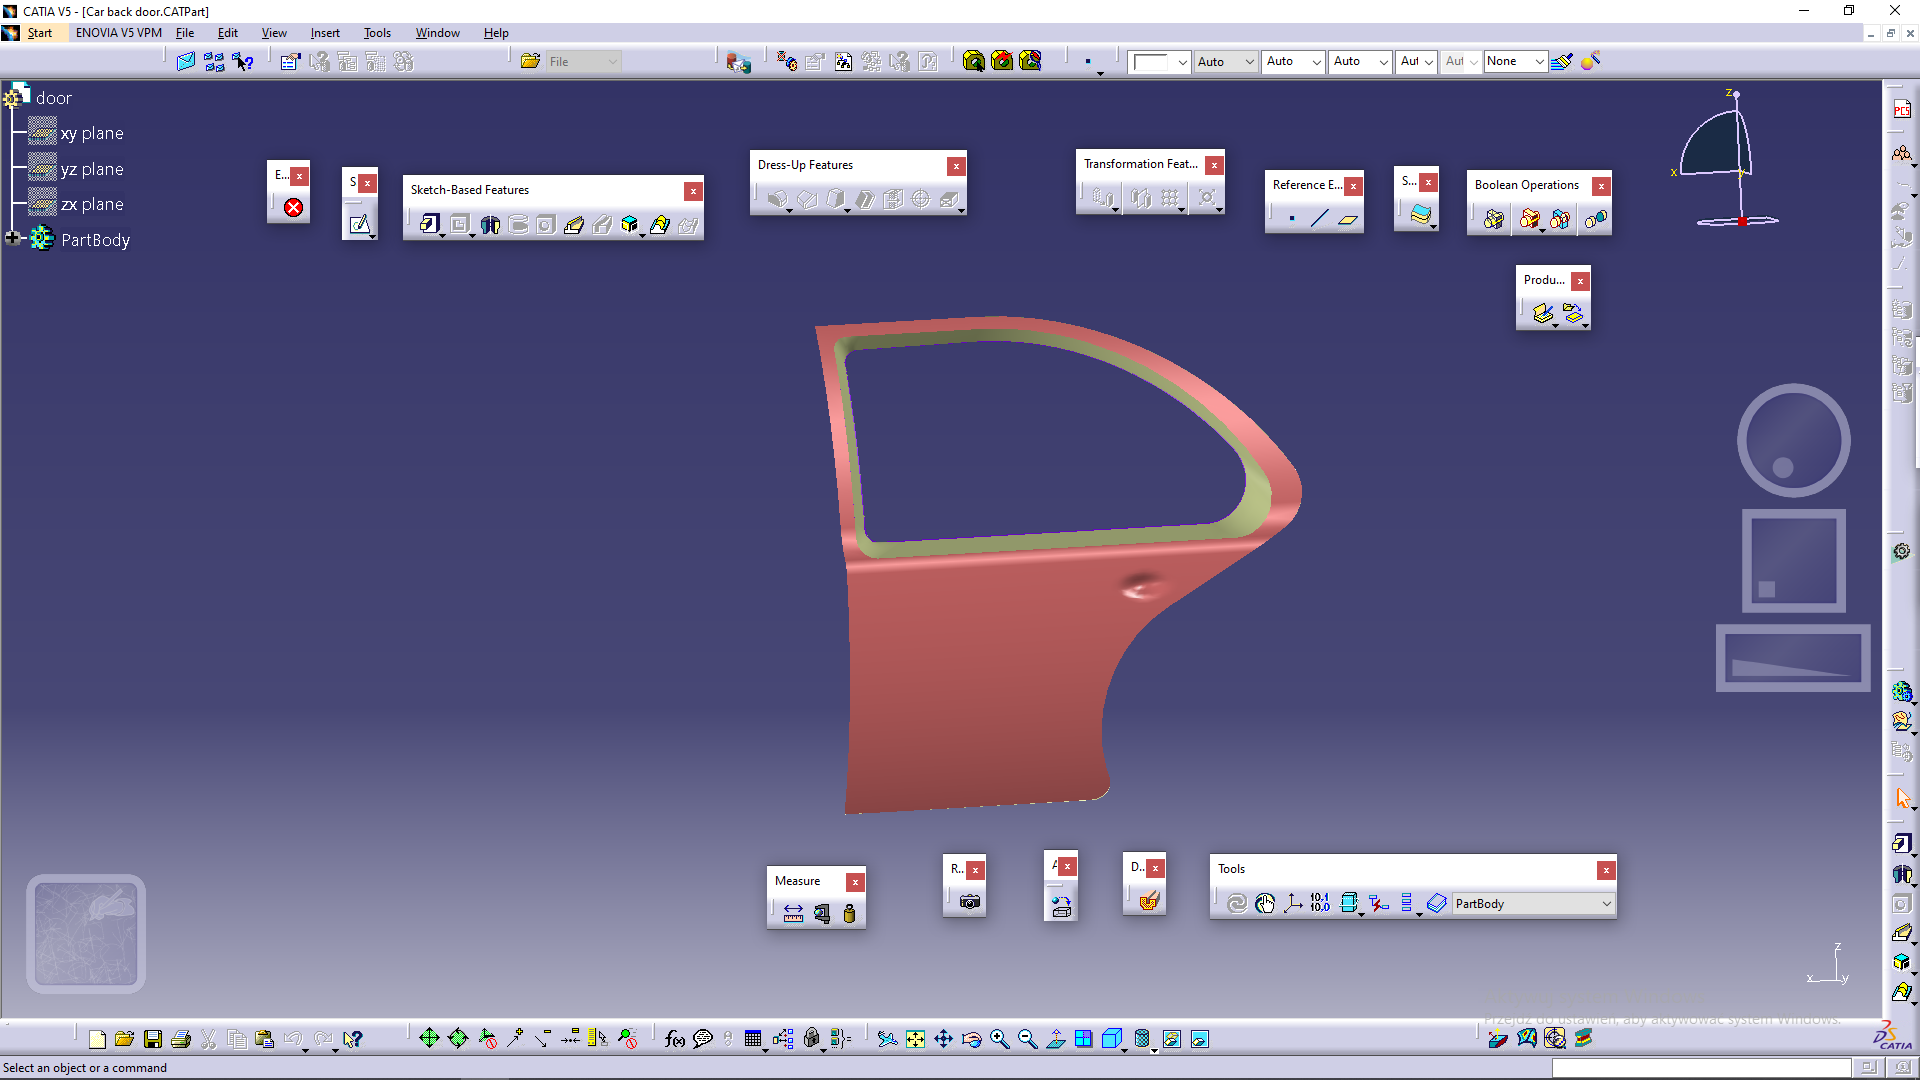Select the Line reference element tool
This screenshot has width=1920, height=1080.
[1319, 219]
